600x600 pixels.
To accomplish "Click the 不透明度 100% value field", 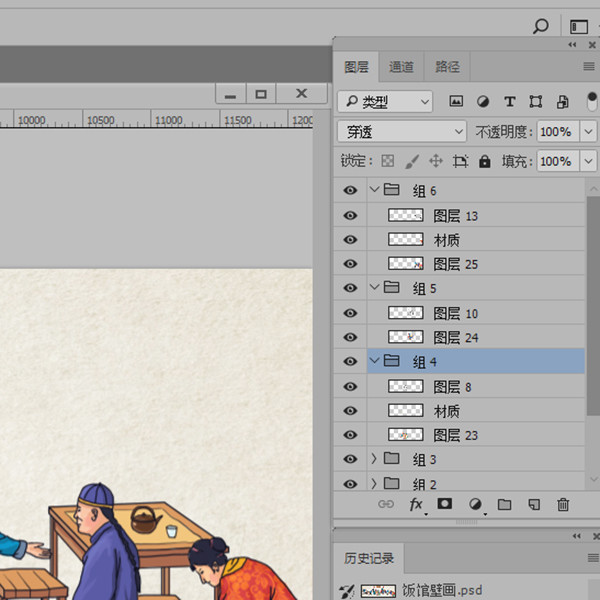I will [558, 132].
